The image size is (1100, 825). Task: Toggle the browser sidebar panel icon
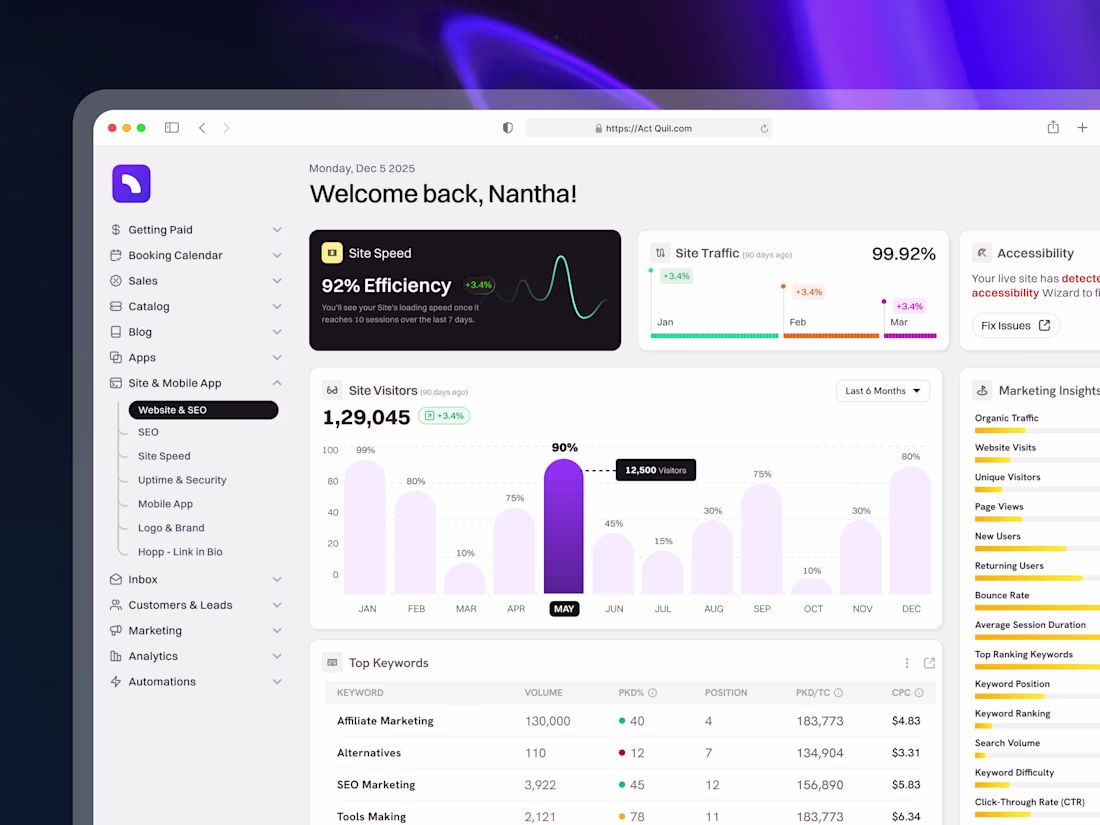pyautogui.click(x=172, y=128)
